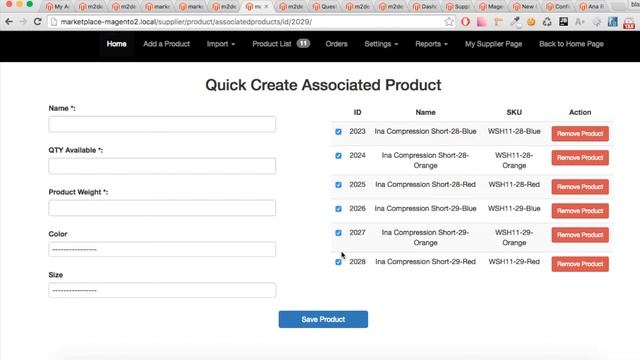Switch to the 'Ana R' browser tab

[592, 7]
